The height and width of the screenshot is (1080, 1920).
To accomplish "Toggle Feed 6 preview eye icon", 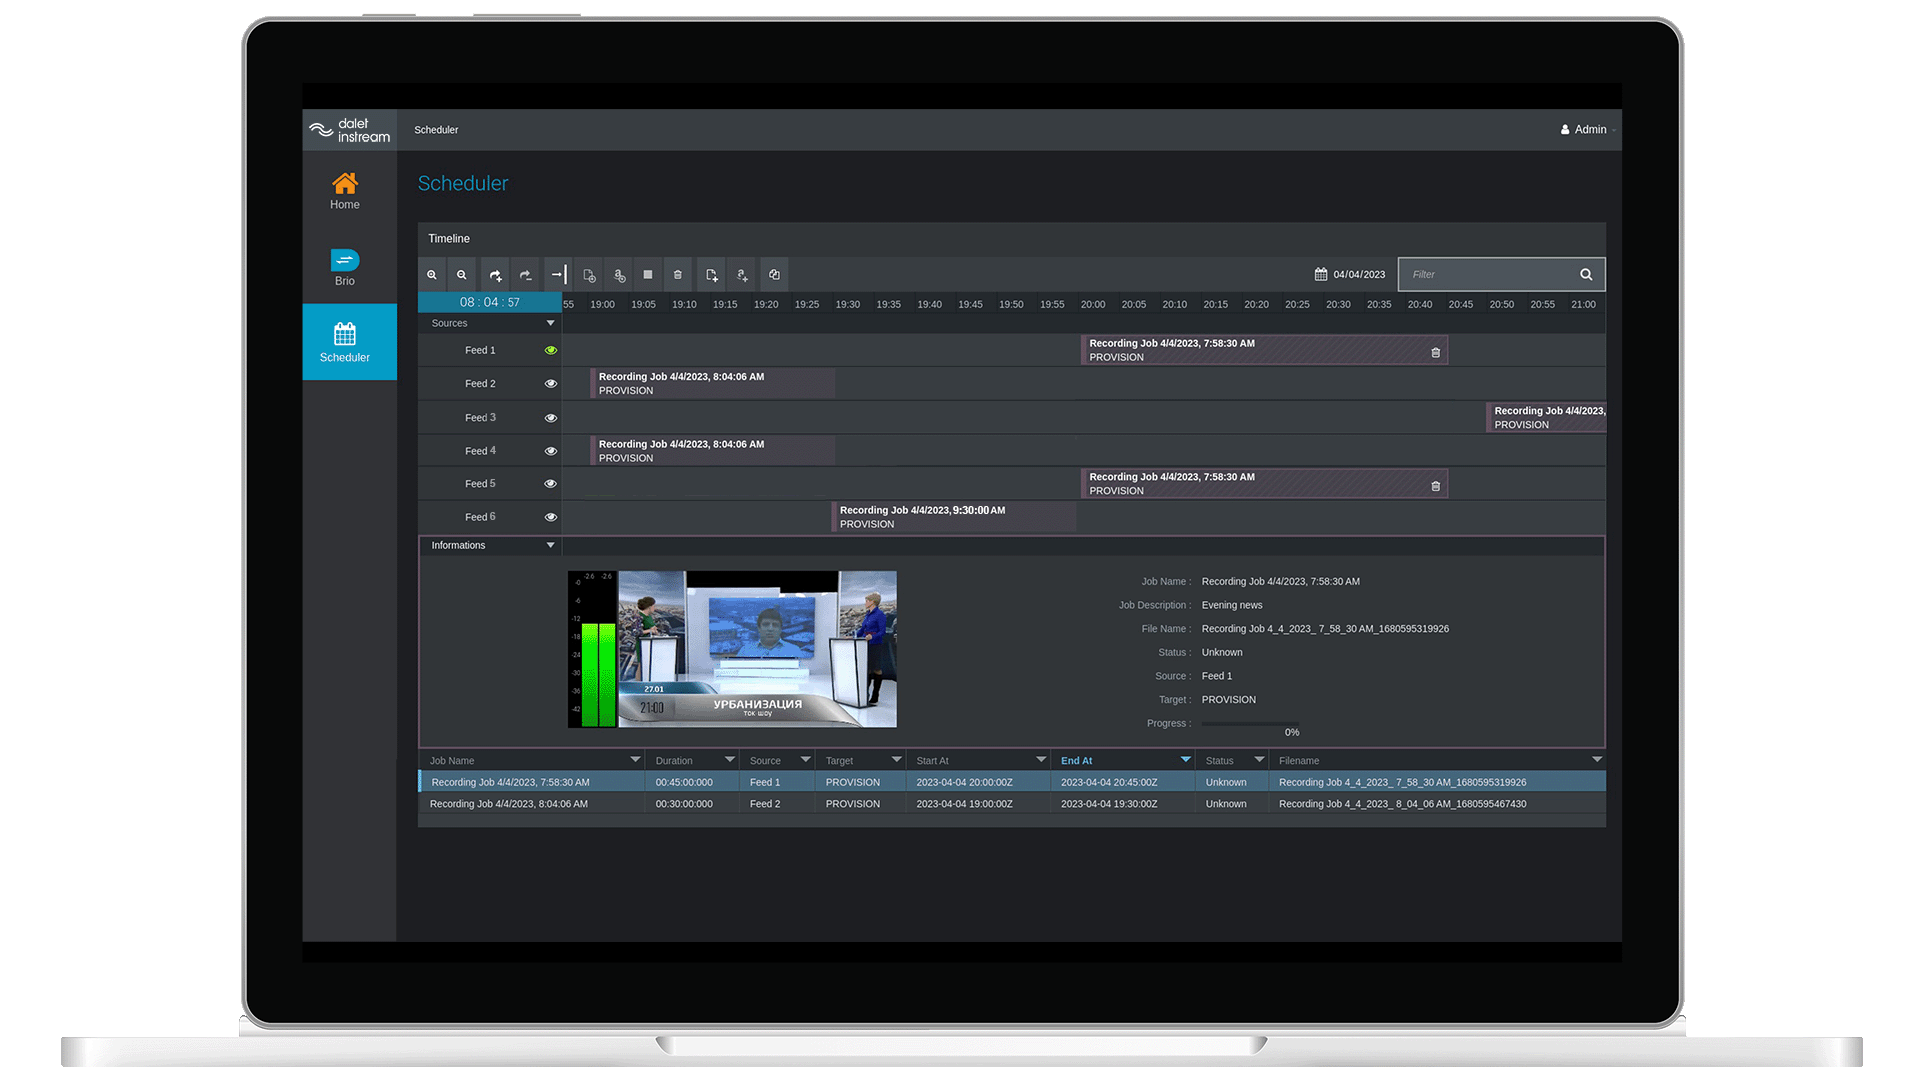I will 550,517.
